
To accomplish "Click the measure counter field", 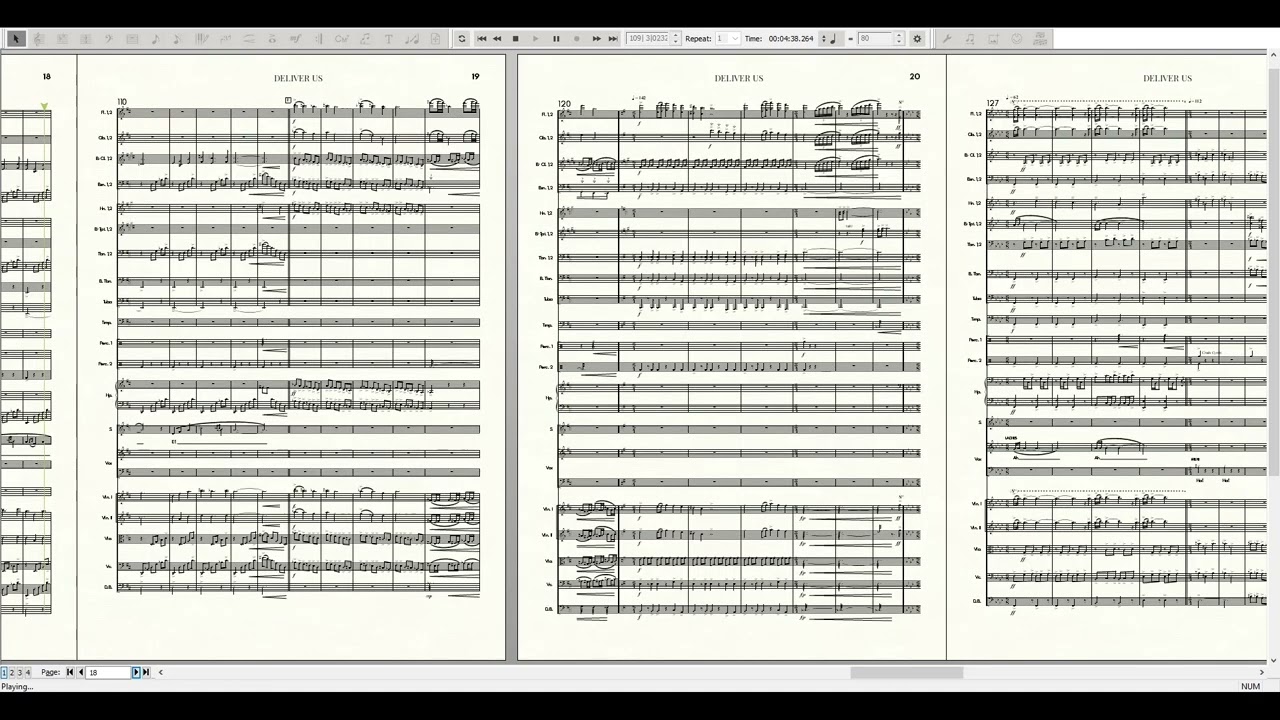I will click(648, 39).
